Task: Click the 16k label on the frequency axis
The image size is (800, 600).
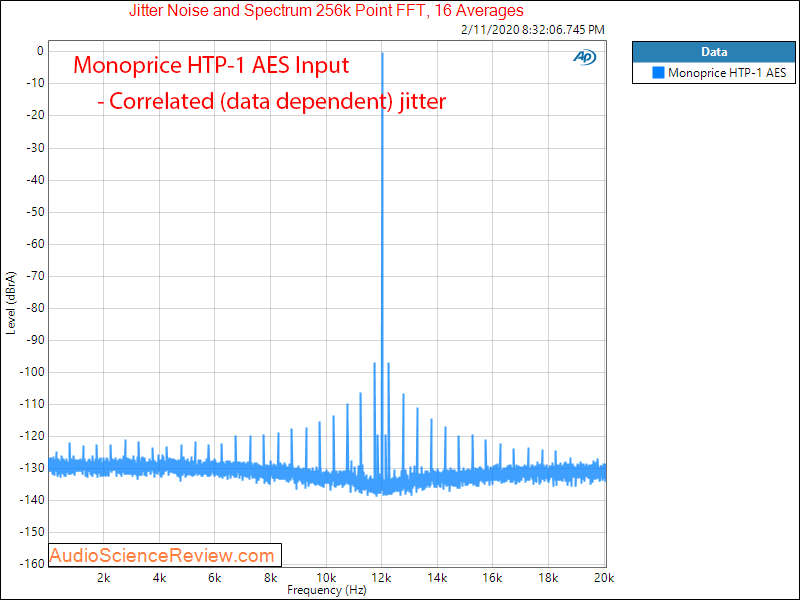Action: 492,578
